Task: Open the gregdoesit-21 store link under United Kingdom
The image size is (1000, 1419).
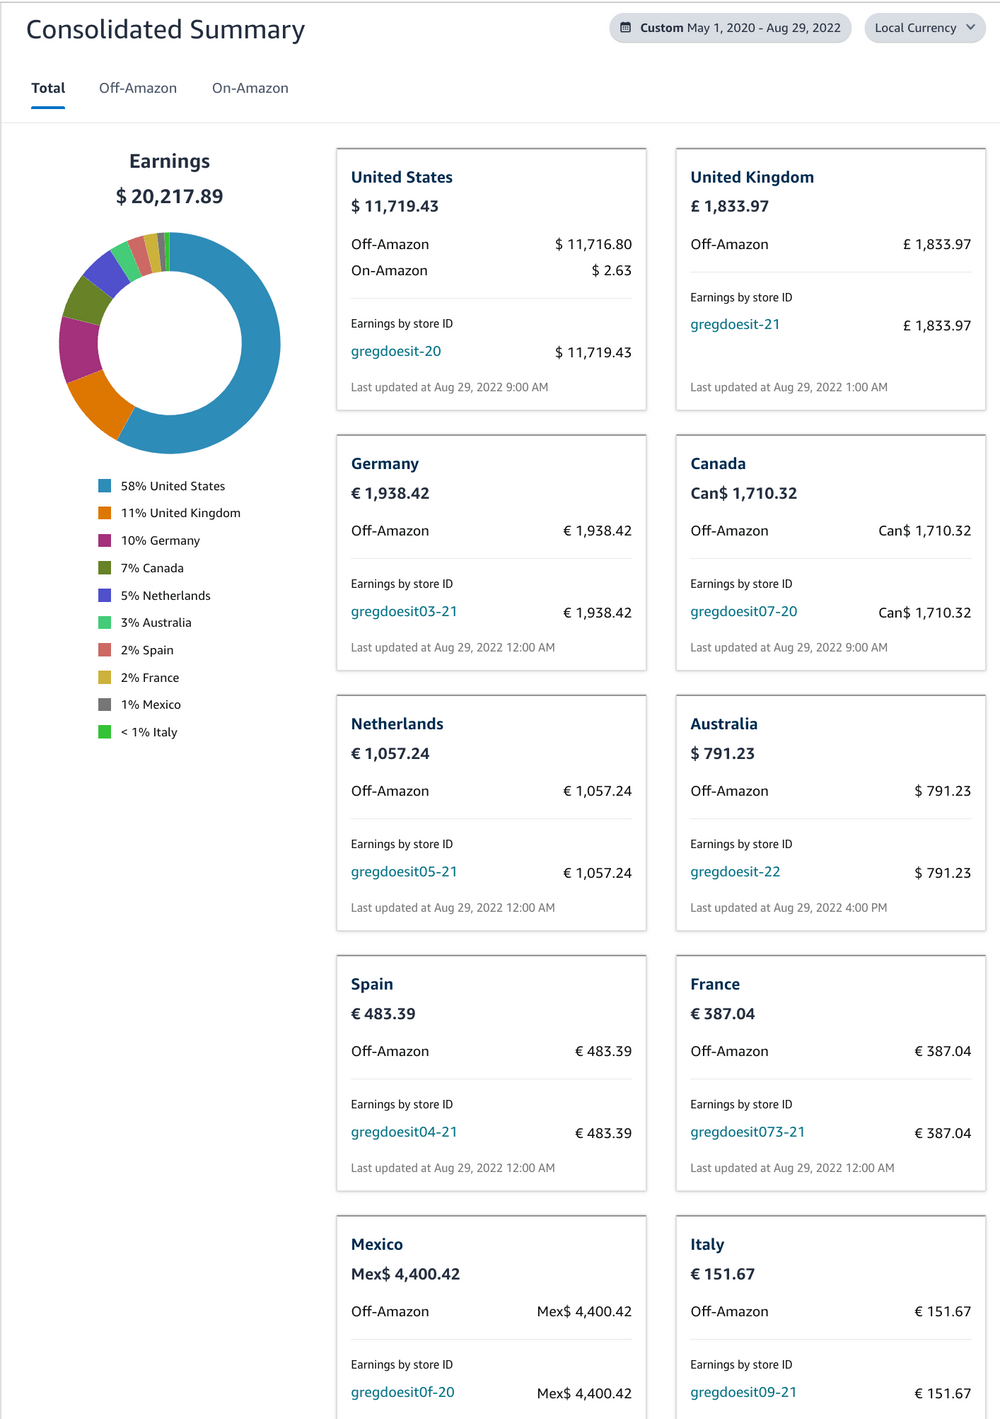Action: (x=735, y=324)
